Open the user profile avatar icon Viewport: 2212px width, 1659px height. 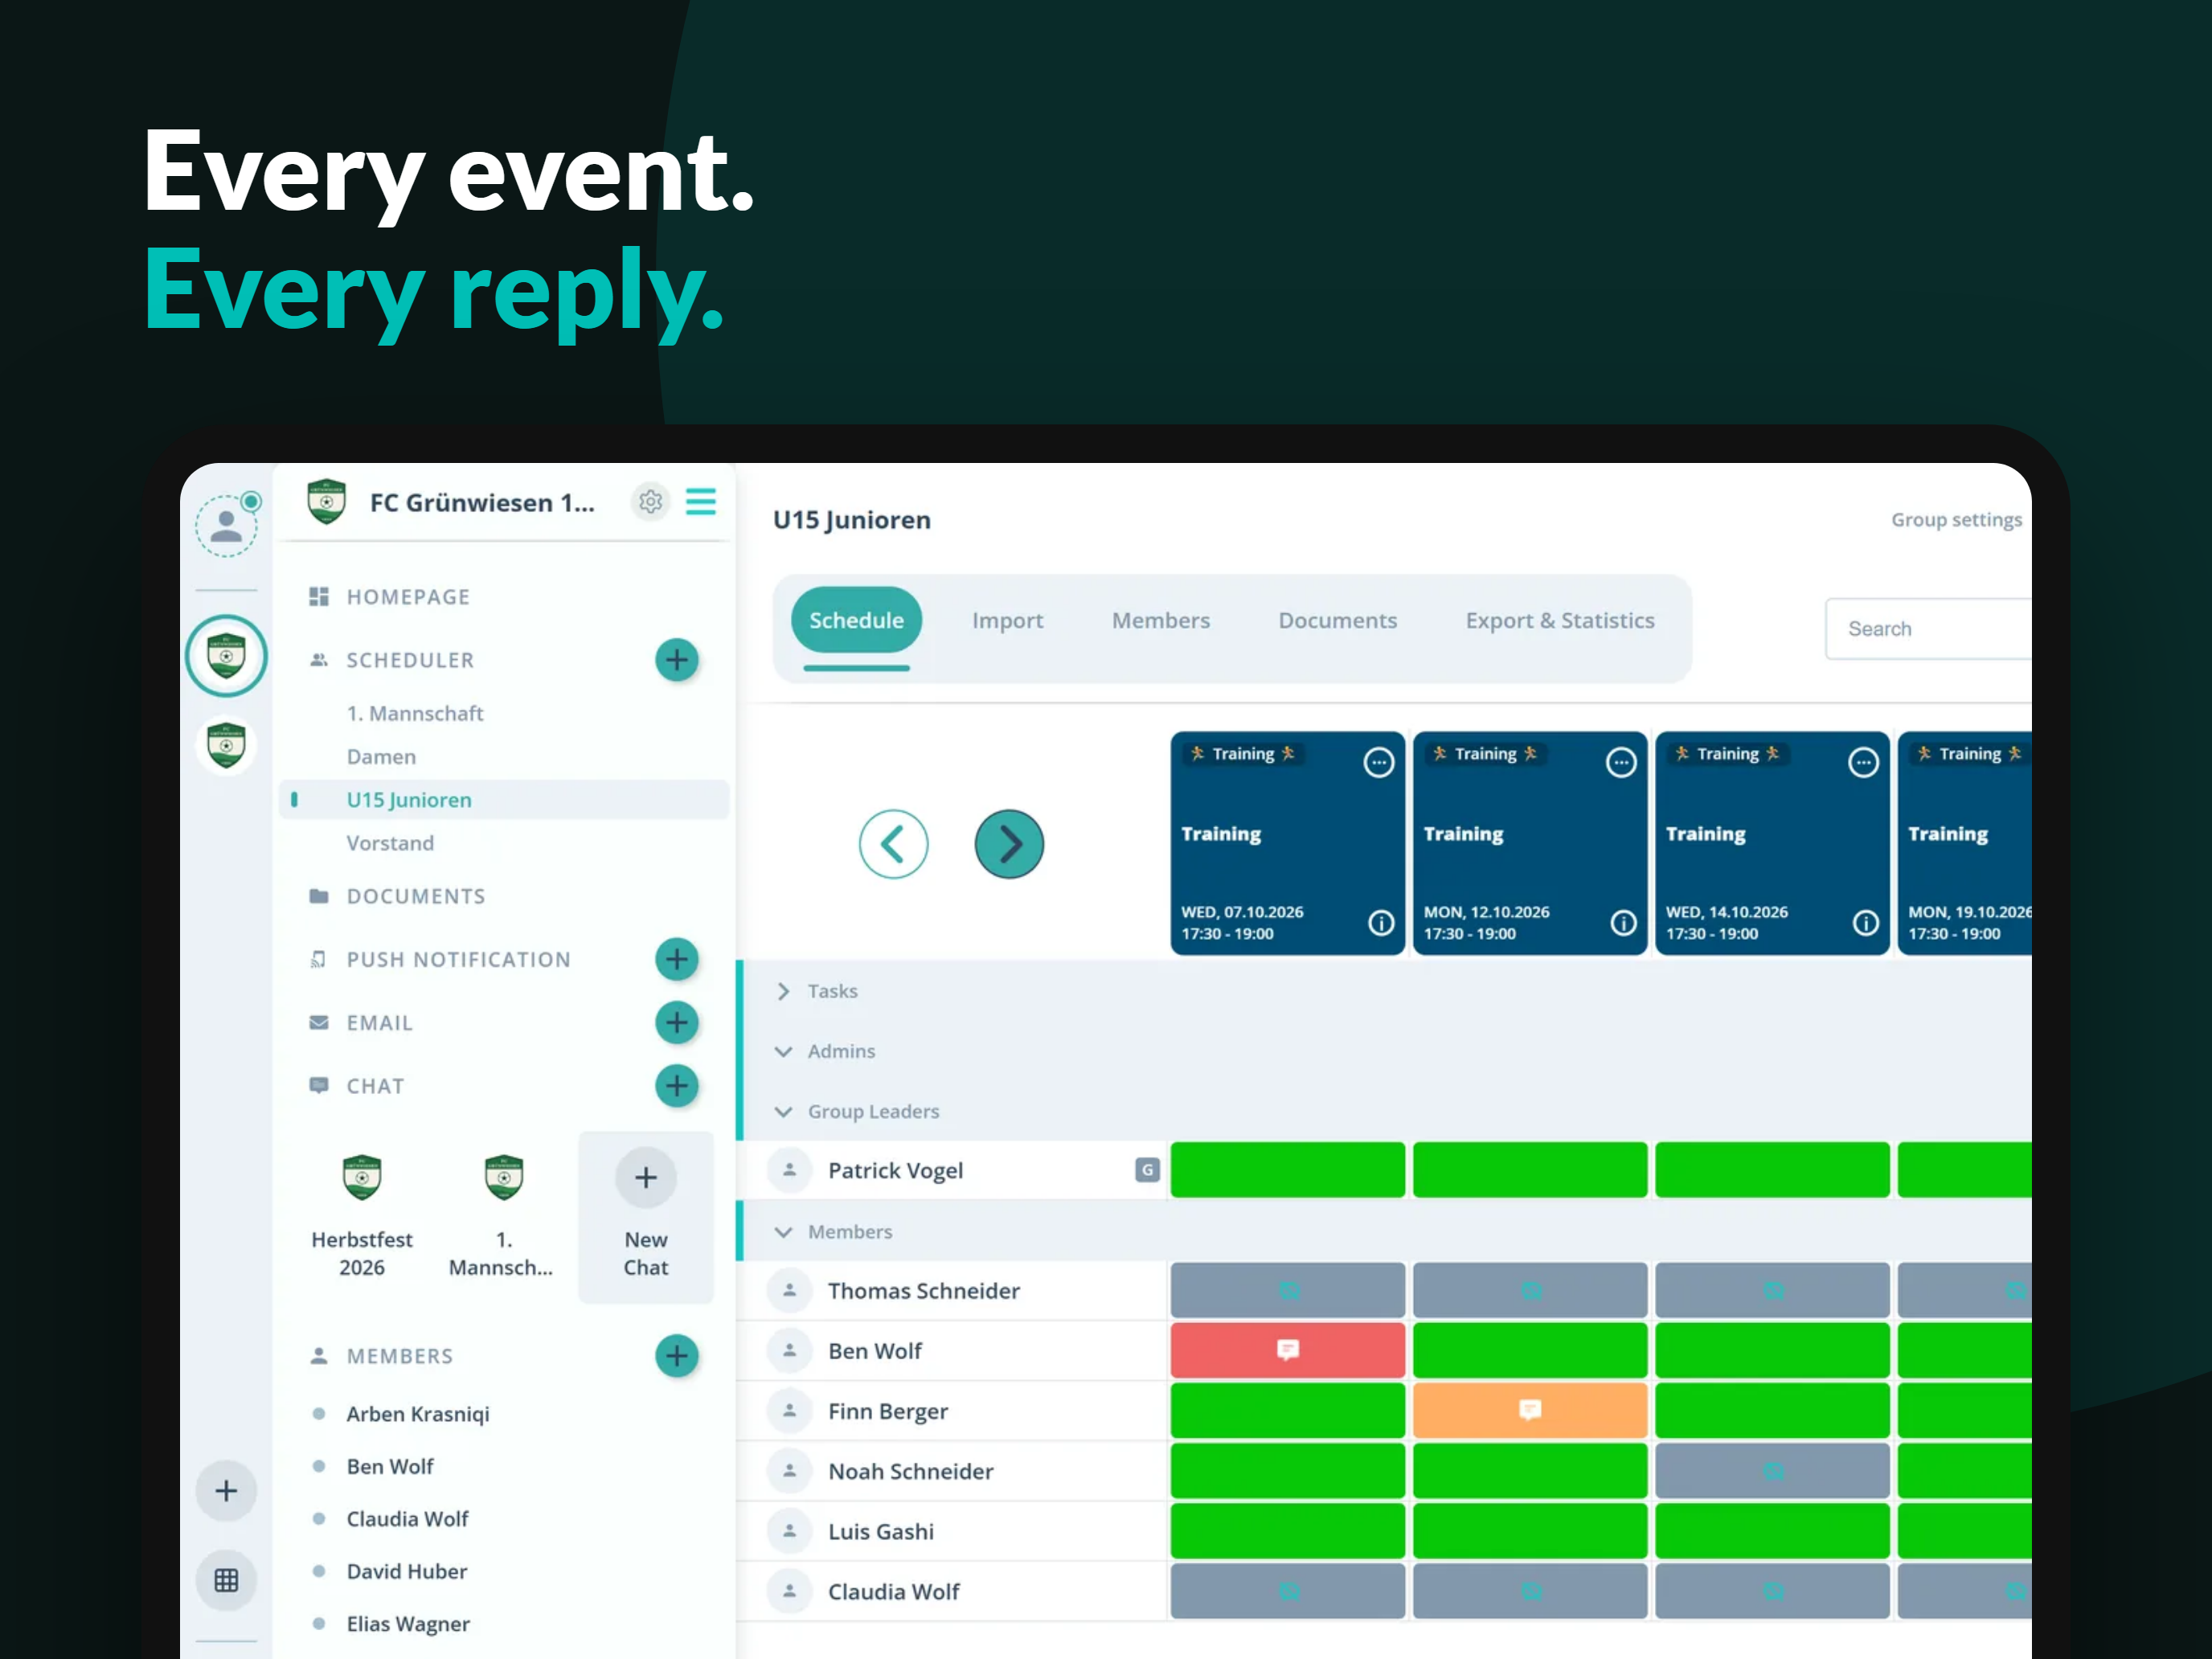coord(227,525)
